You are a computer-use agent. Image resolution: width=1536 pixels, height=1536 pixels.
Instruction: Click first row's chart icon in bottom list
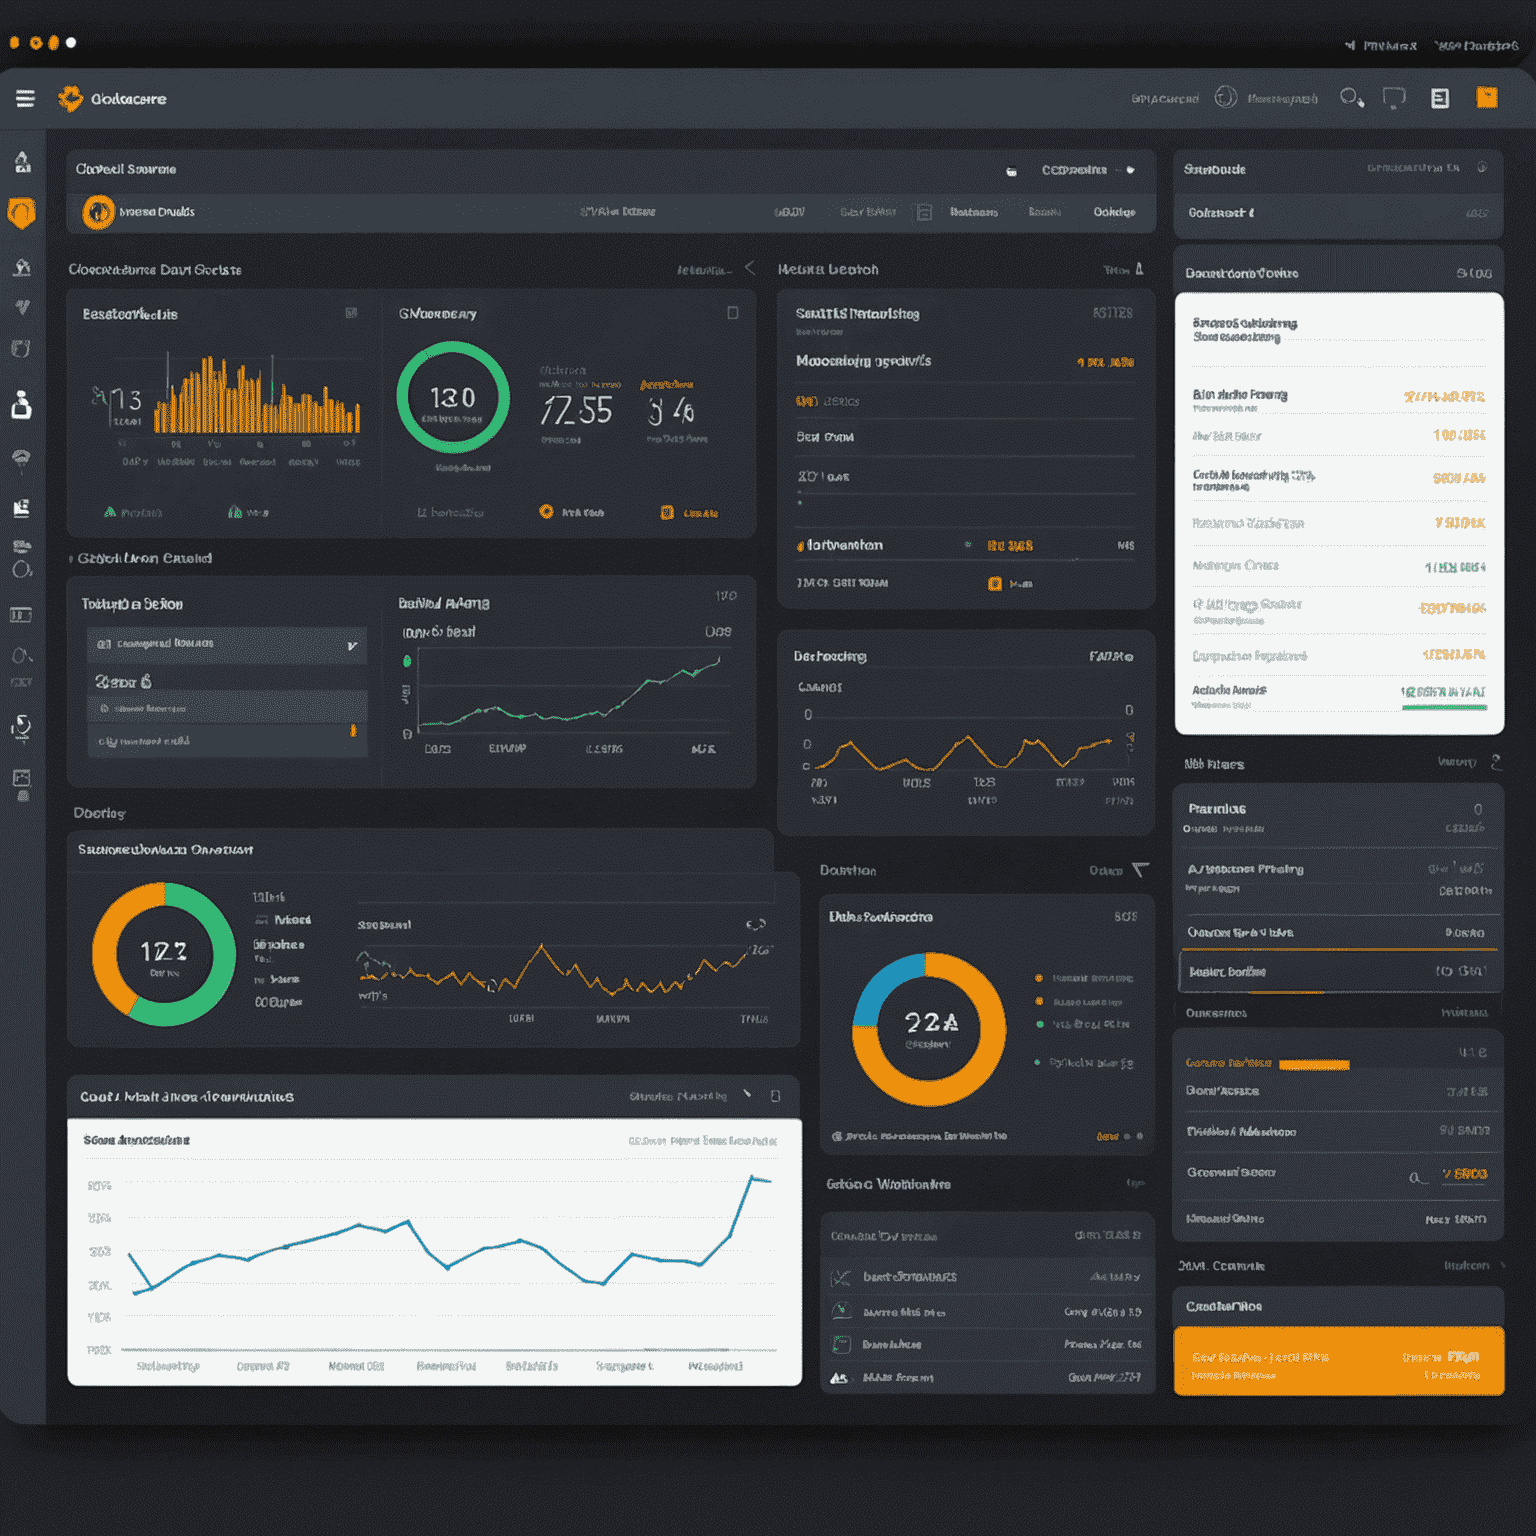point(841,1277)
